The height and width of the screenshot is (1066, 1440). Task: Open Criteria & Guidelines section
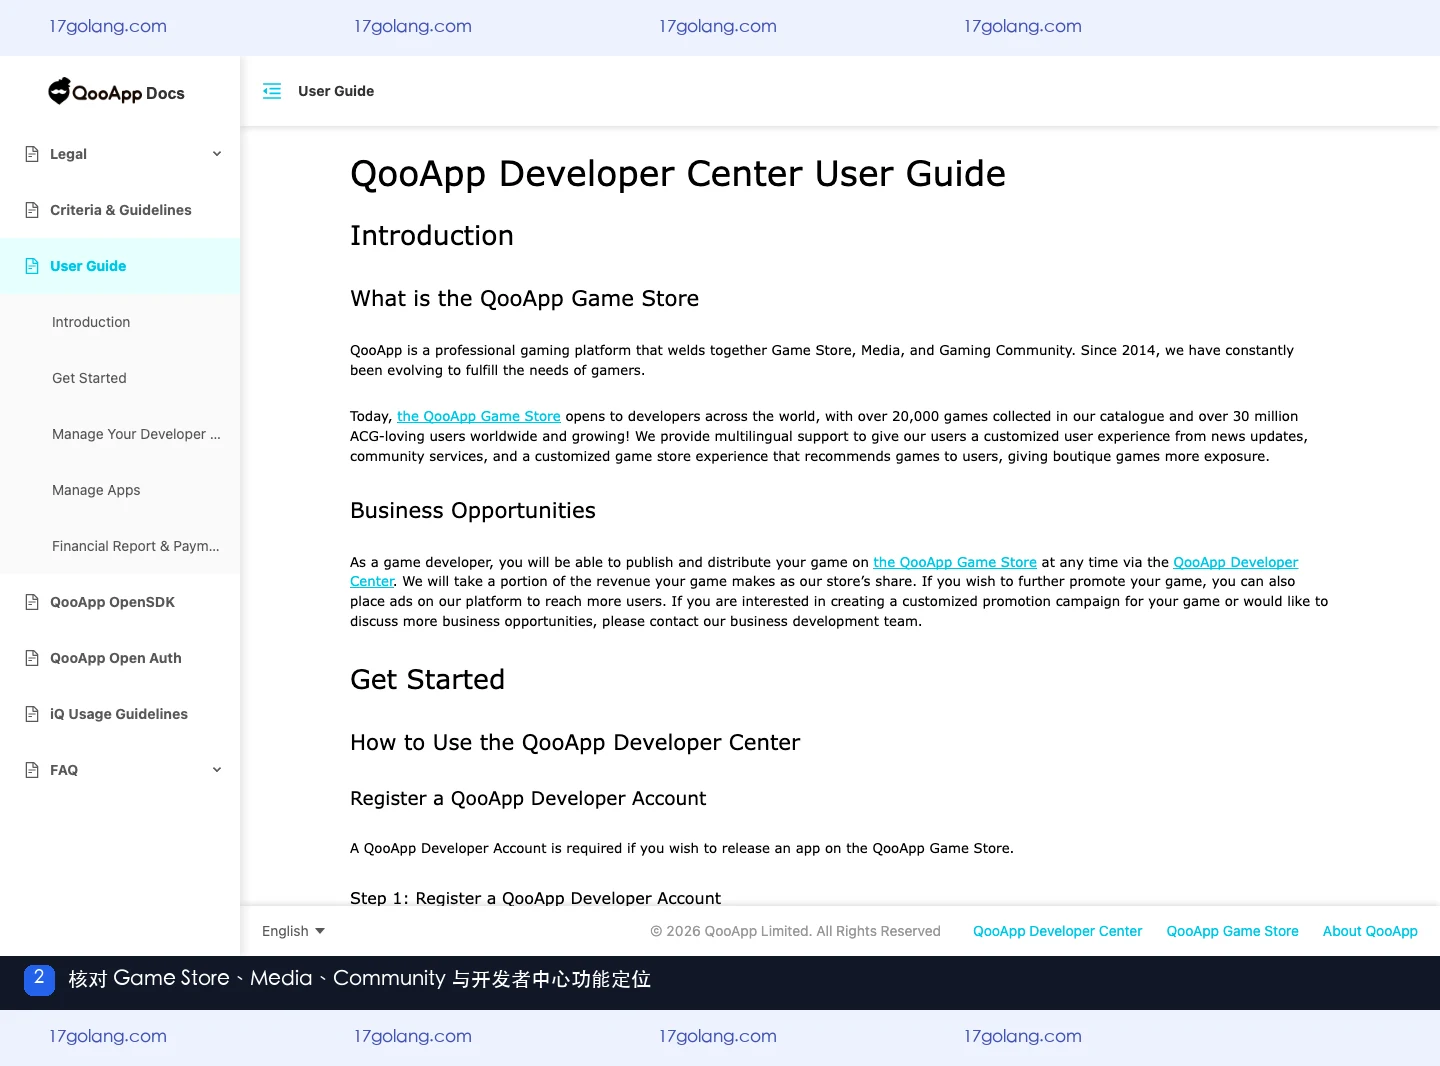coord(120,210)
